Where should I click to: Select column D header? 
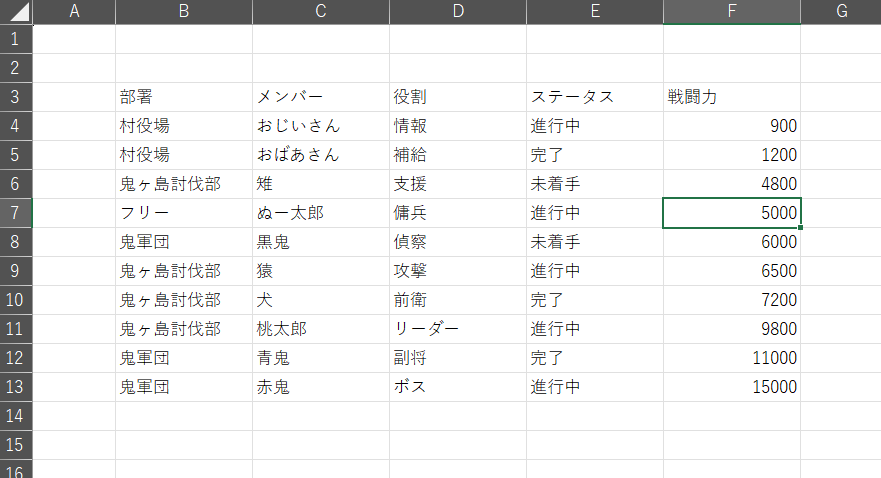point(458,12)
